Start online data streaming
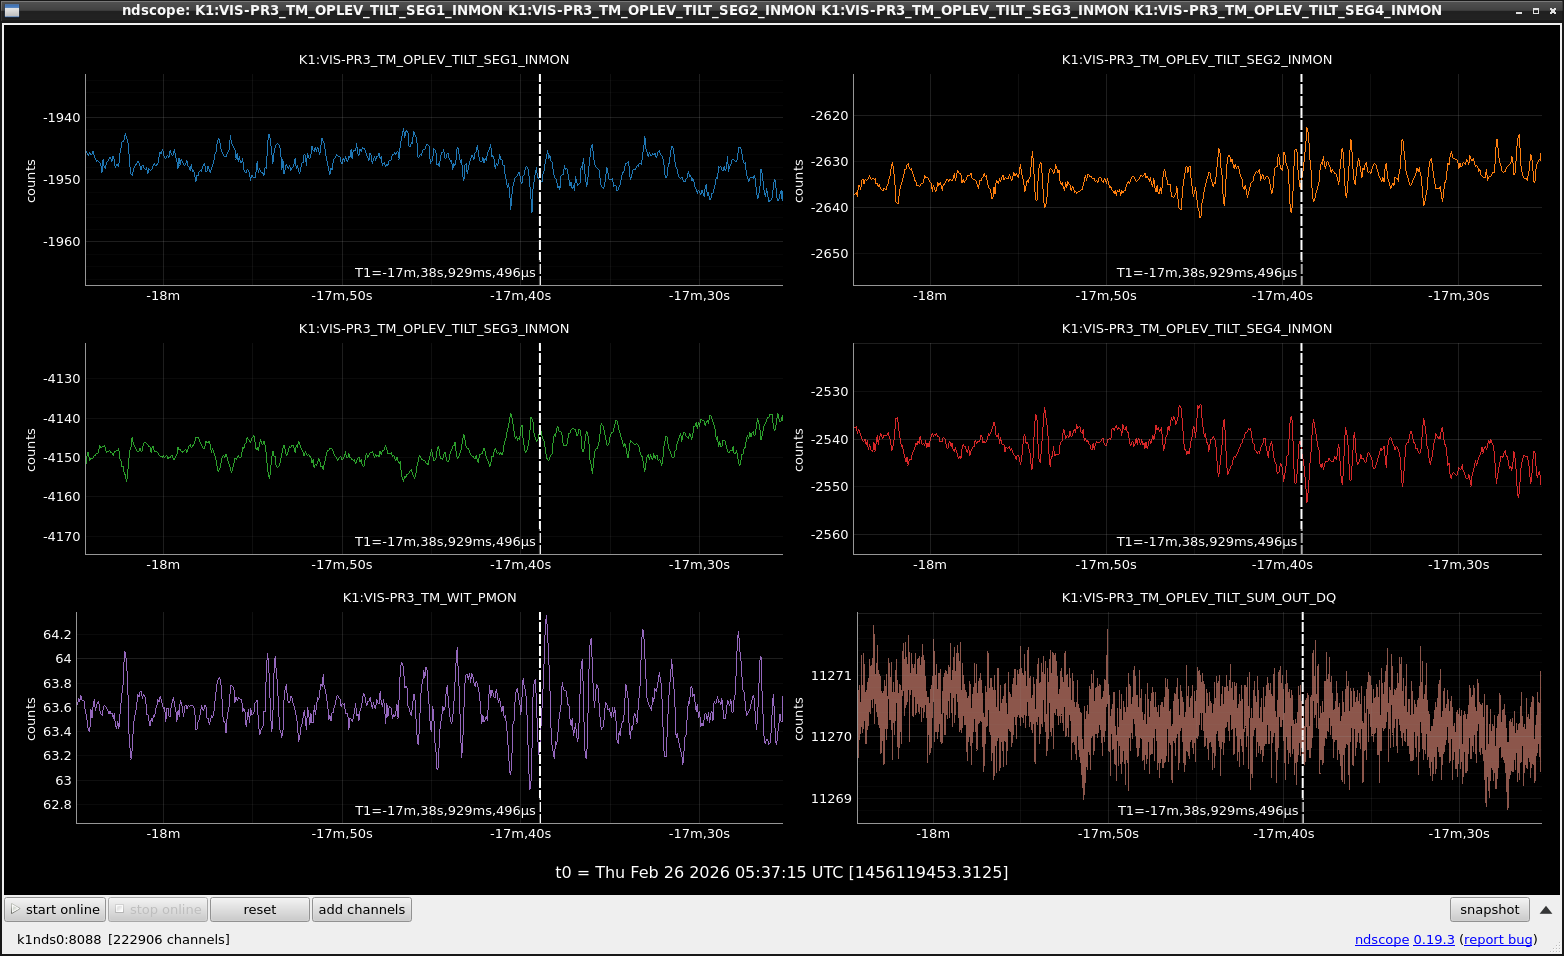The width and height of the screenshot is (1564, 956). 55,909
